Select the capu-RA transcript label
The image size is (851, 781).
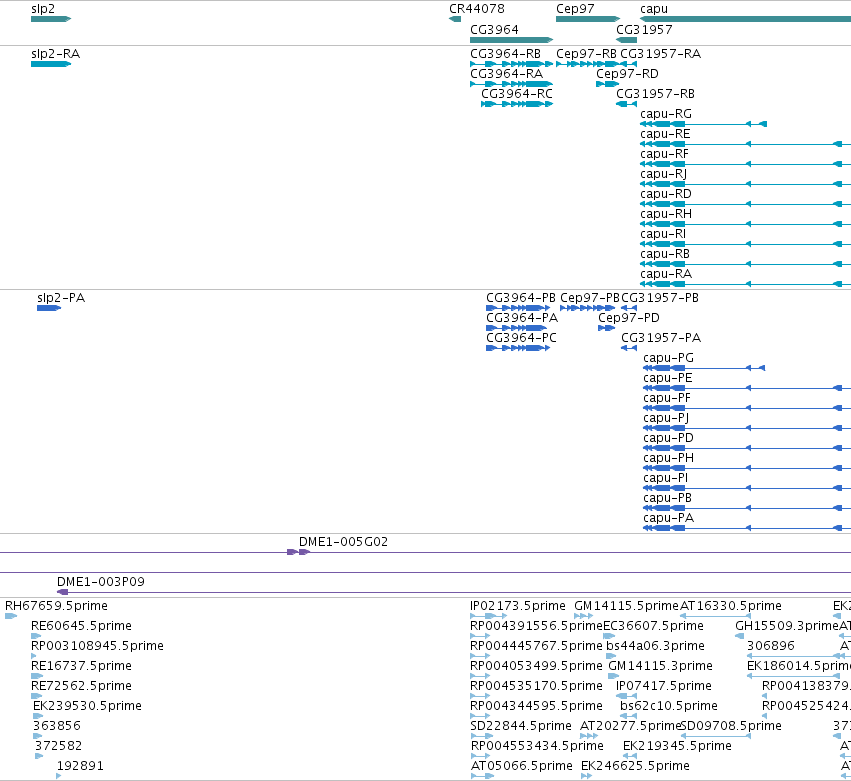point(666,274)
